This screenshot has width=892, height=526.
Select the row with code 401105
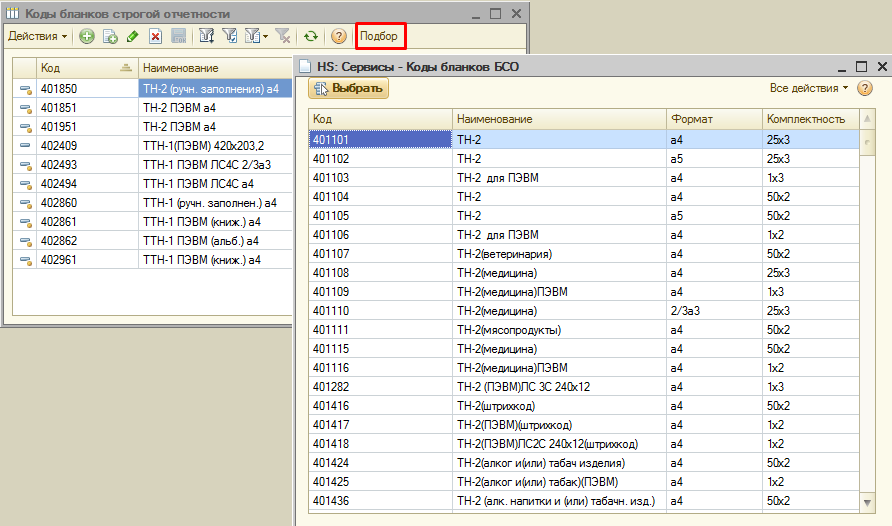click(584, 216)
